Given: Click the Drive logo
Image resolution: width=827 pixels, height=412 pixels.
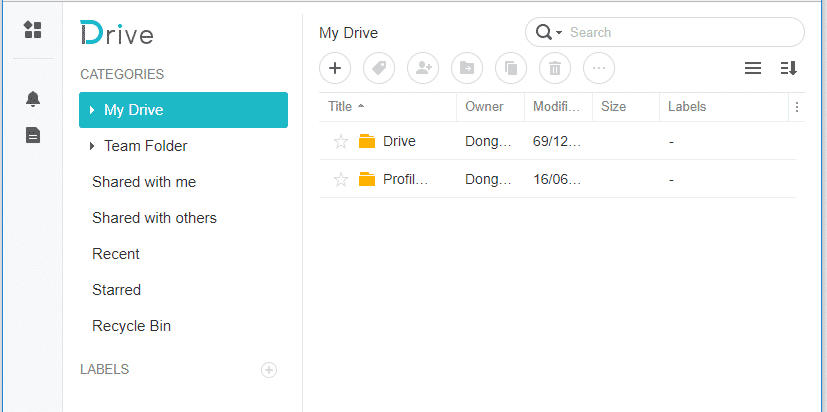Looking at the screenshot, I should click(117, 33).
